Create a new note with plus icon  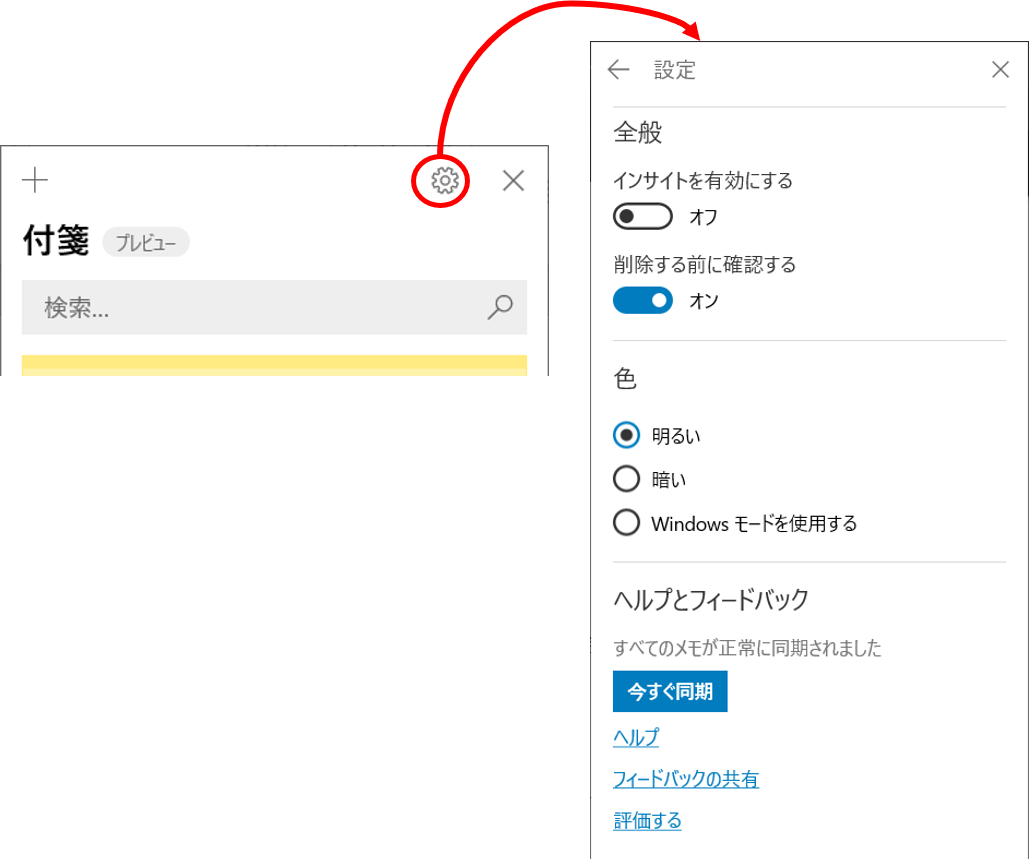click(x=35, y=180)
